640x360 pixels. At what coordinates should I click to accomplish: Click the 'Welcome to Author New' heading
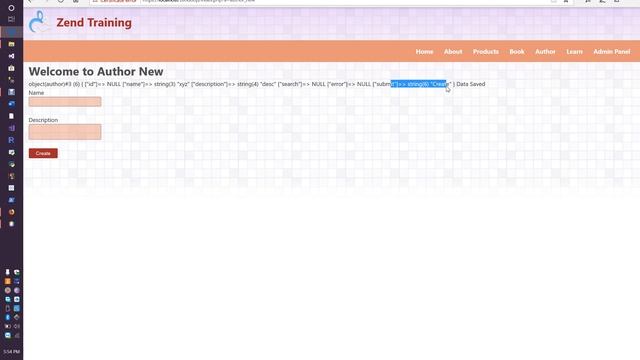pyautogui.click(x=96, y=71)
